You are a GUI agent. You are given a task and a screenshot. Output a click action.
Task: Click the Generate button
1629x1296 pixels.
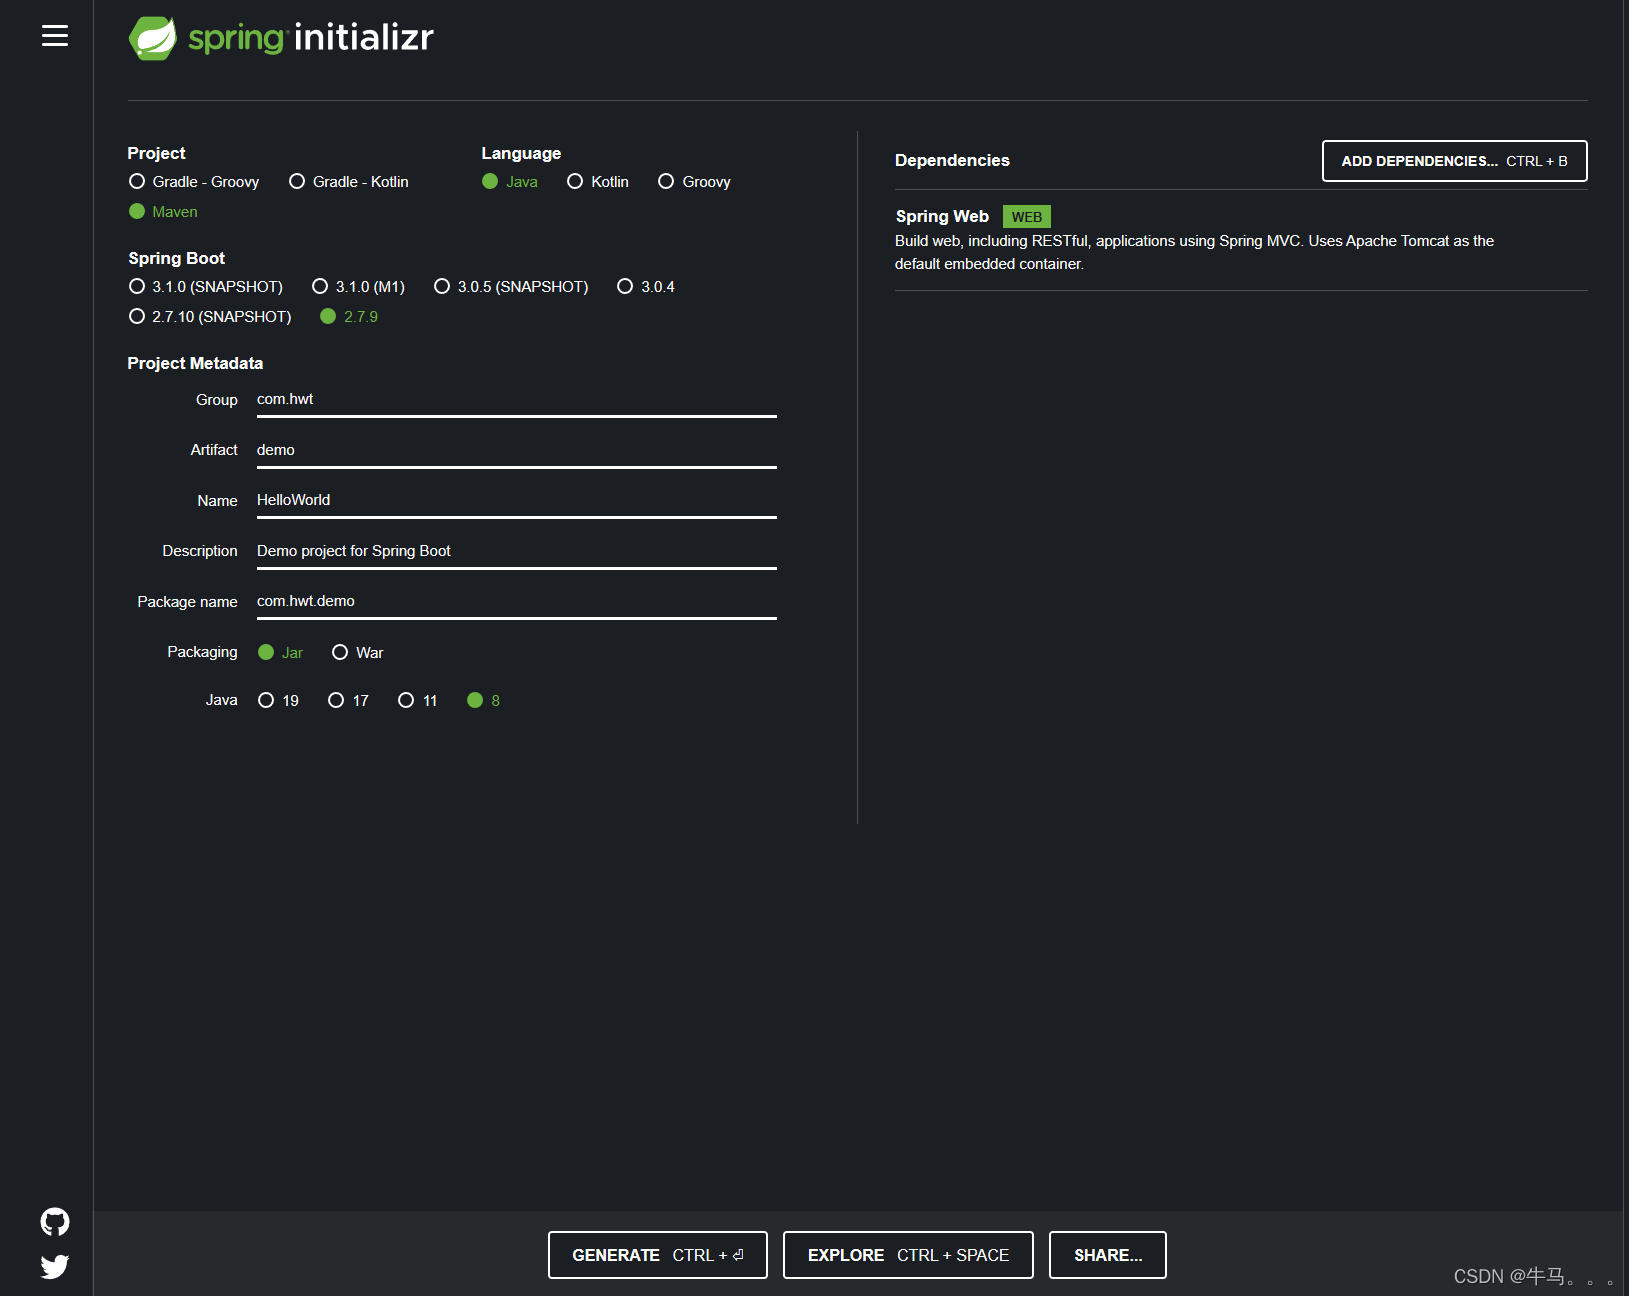pos(658,1255)
